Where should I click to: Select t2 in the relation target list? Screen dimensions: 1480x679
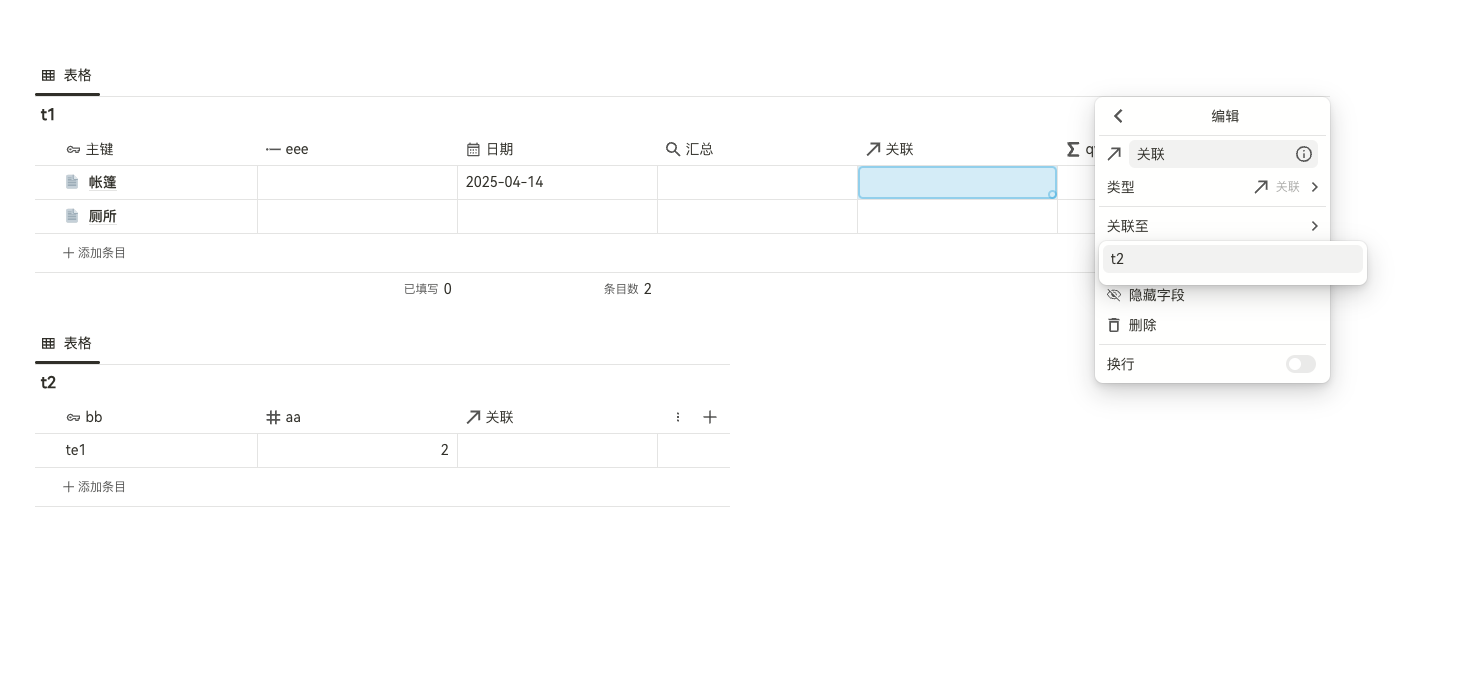[x=1232, y=259]
